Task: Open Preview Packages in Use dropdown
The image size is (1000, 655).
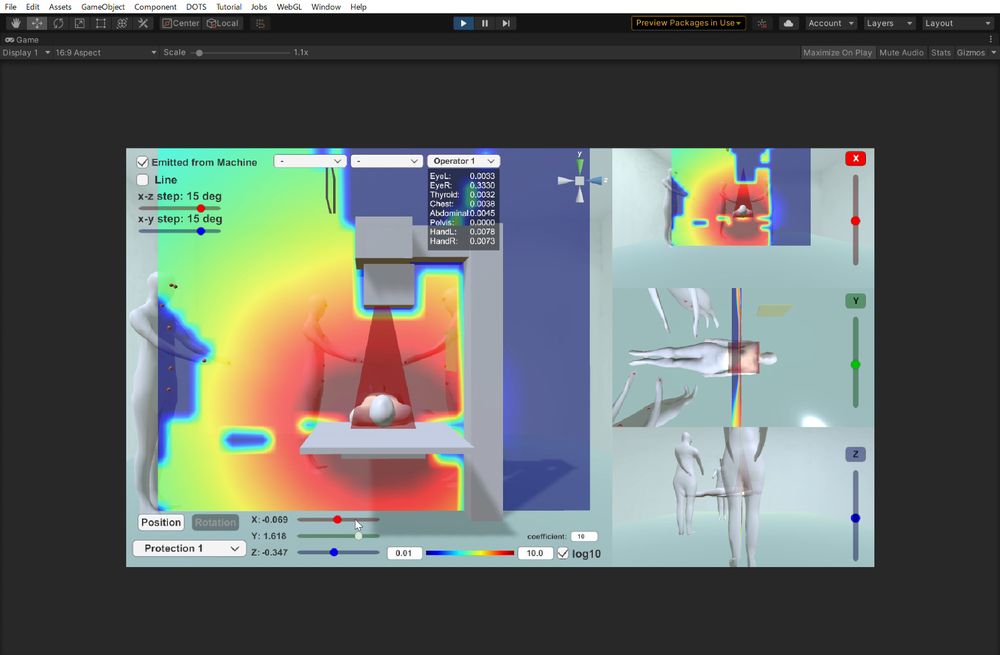Action: (x=688, y=23)
